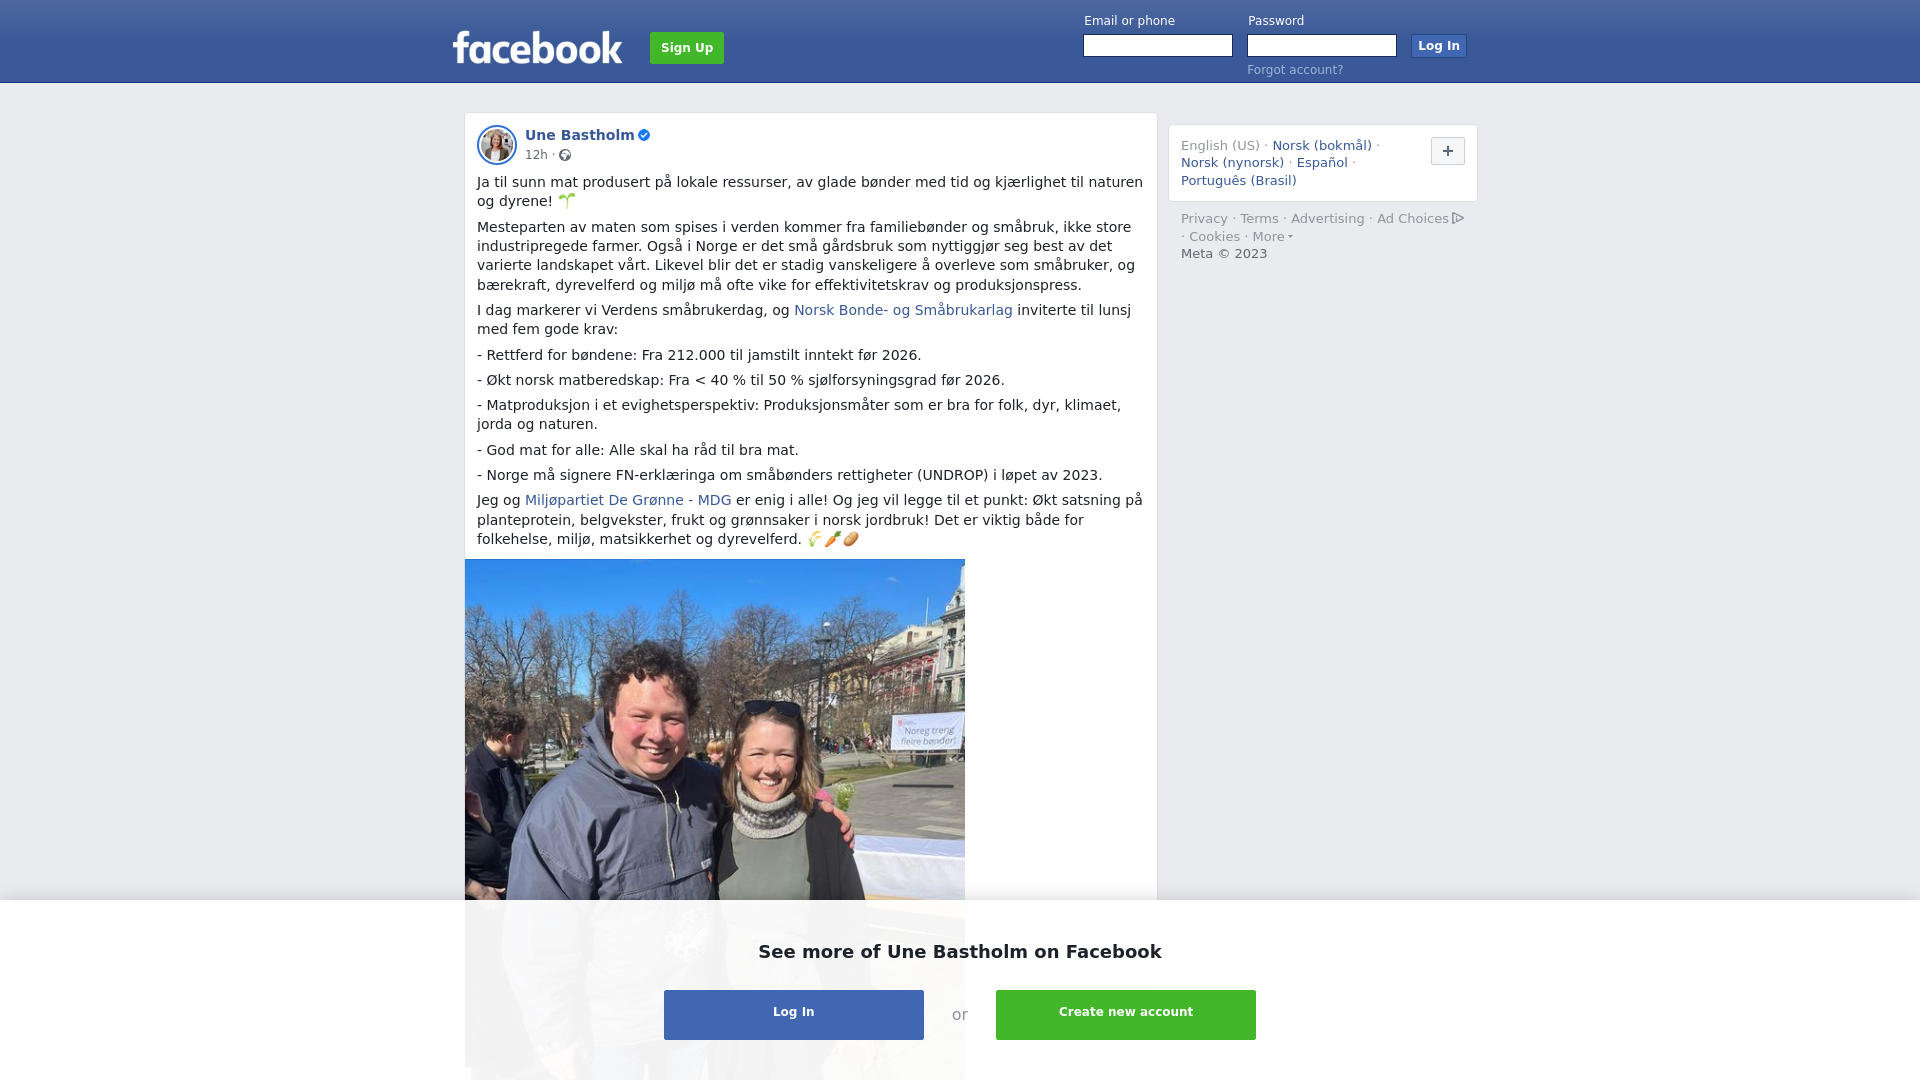
Task: Expand the More footer dropdown
Action: click(x=1272, y=237)
